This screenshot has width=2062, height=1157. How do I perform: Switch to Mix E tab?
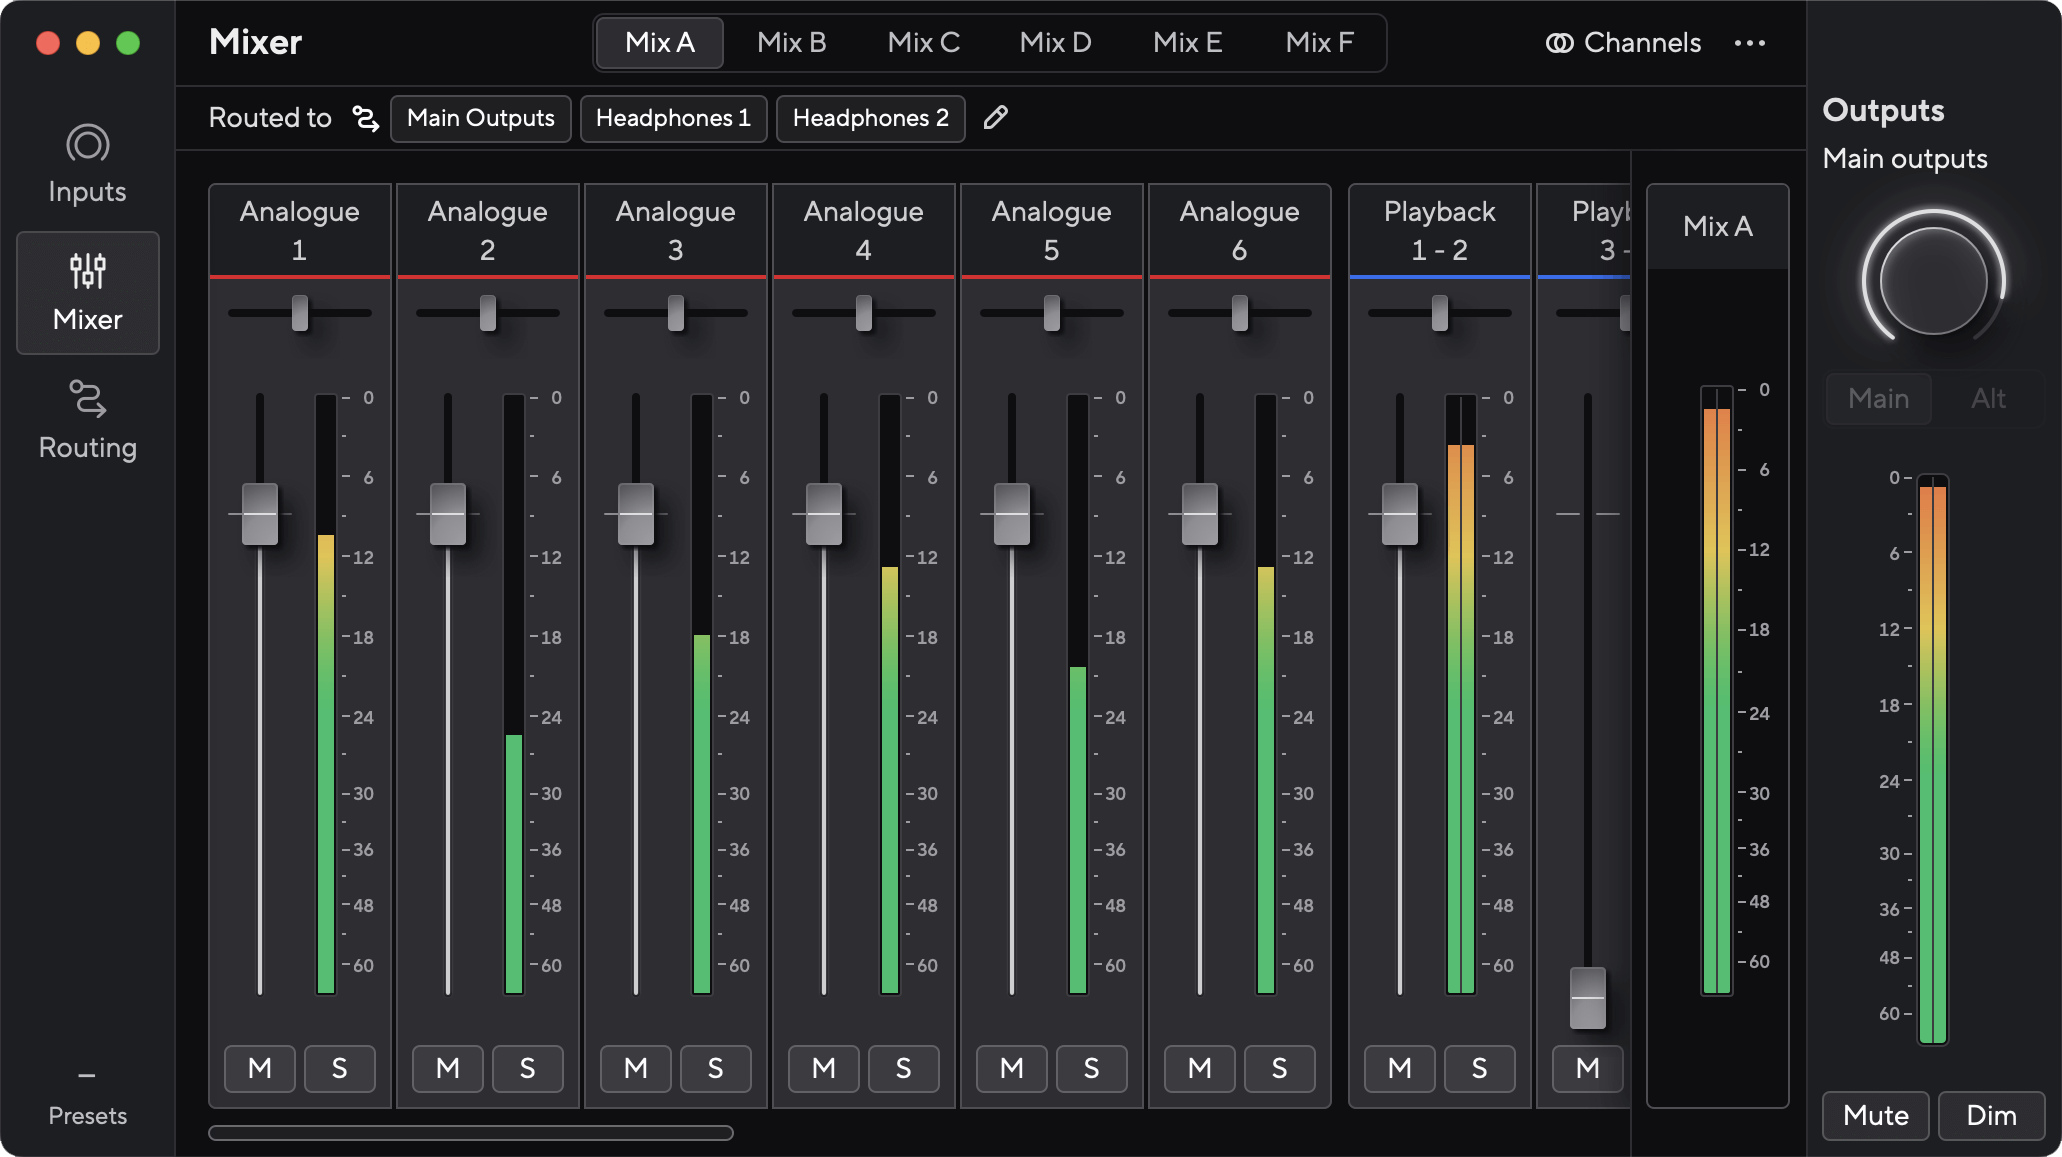[1187, 43]
